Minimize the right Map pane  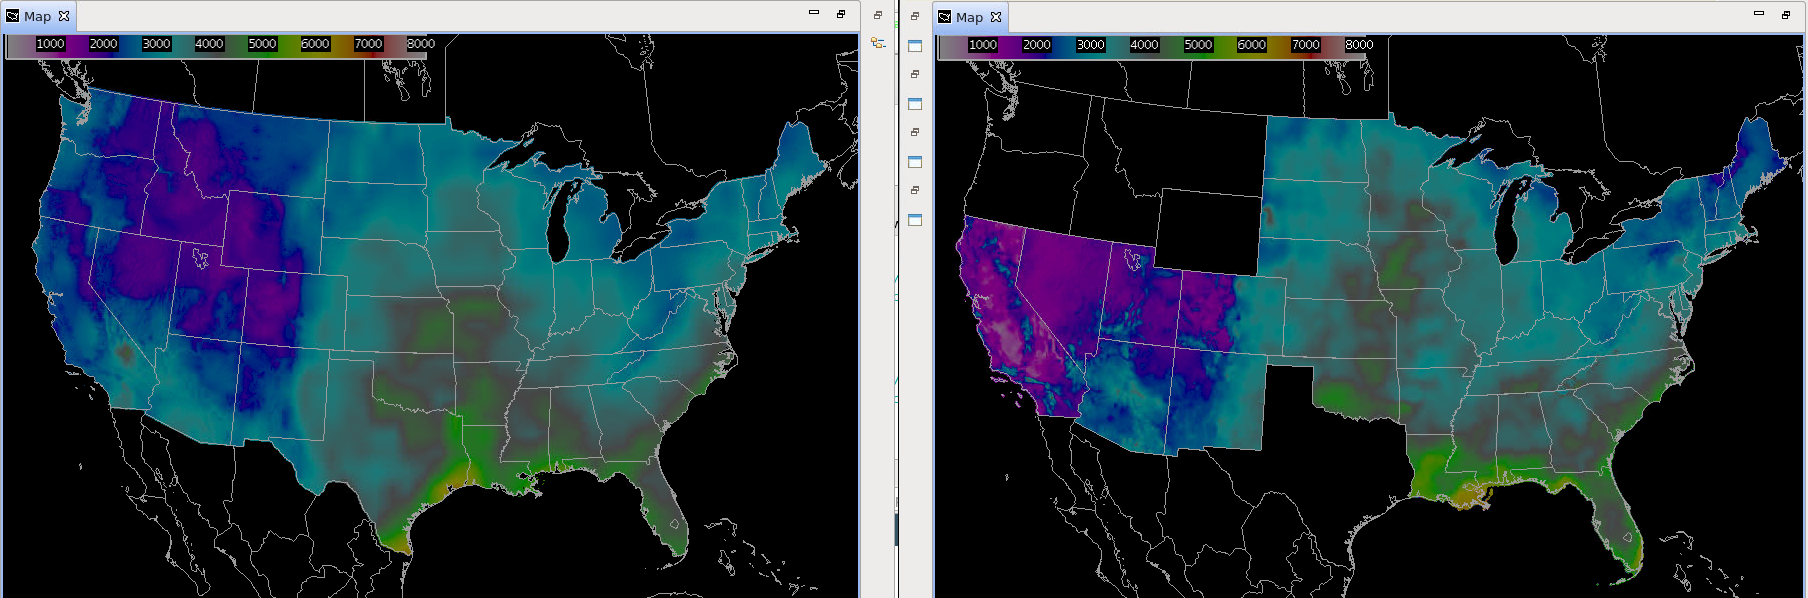(1759, 14)
